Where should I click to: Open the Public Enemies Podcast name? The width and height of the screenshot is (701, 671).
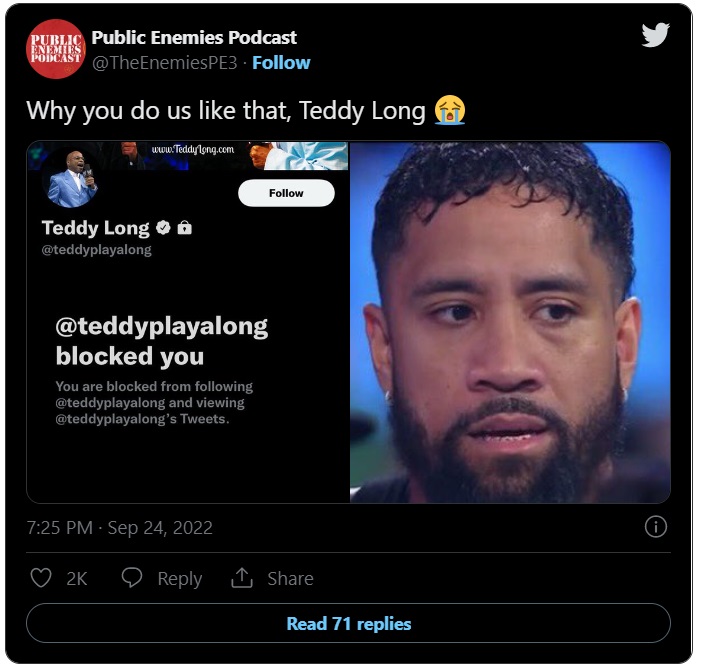tap(194, 38)
